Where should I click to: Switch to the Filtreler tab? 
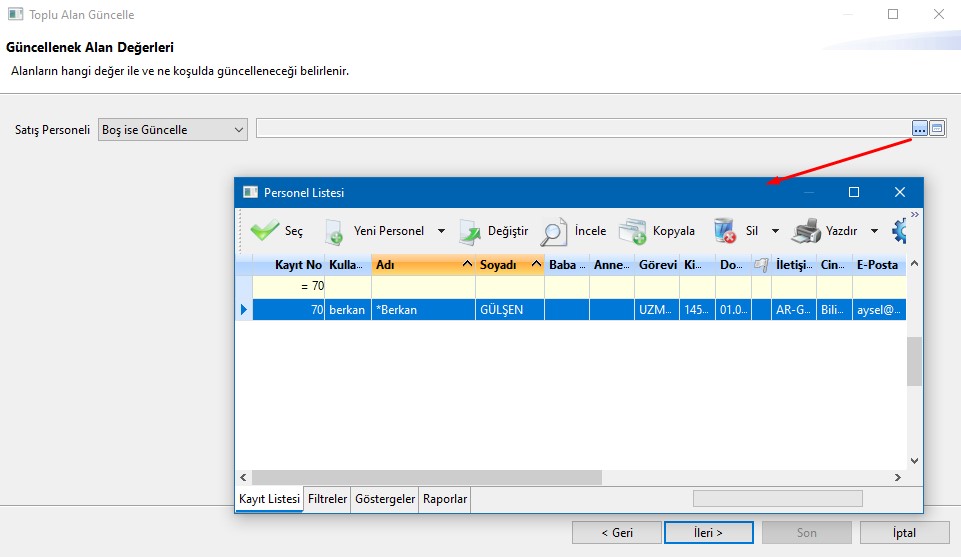pos(327,499)
